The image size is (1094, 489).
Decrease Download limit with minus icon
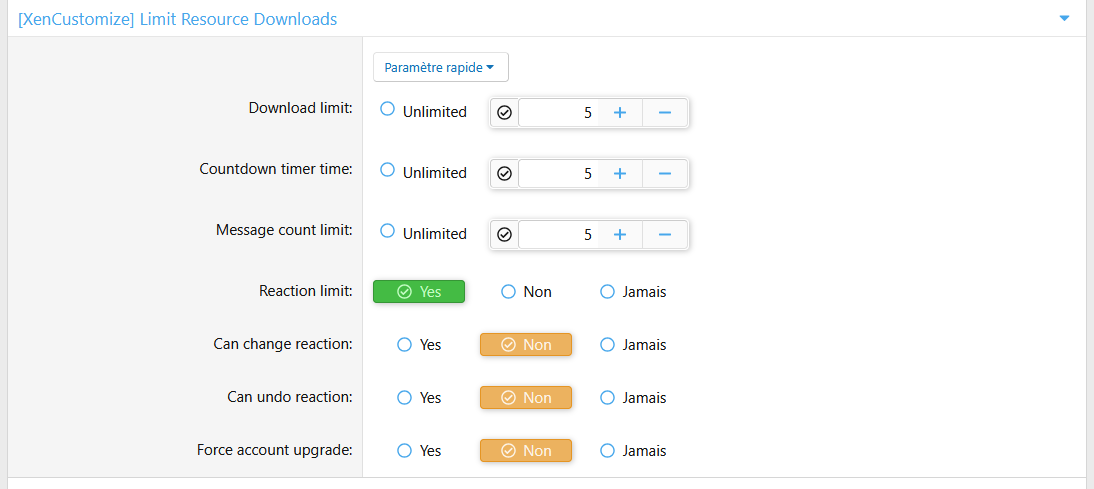(664, 113)
